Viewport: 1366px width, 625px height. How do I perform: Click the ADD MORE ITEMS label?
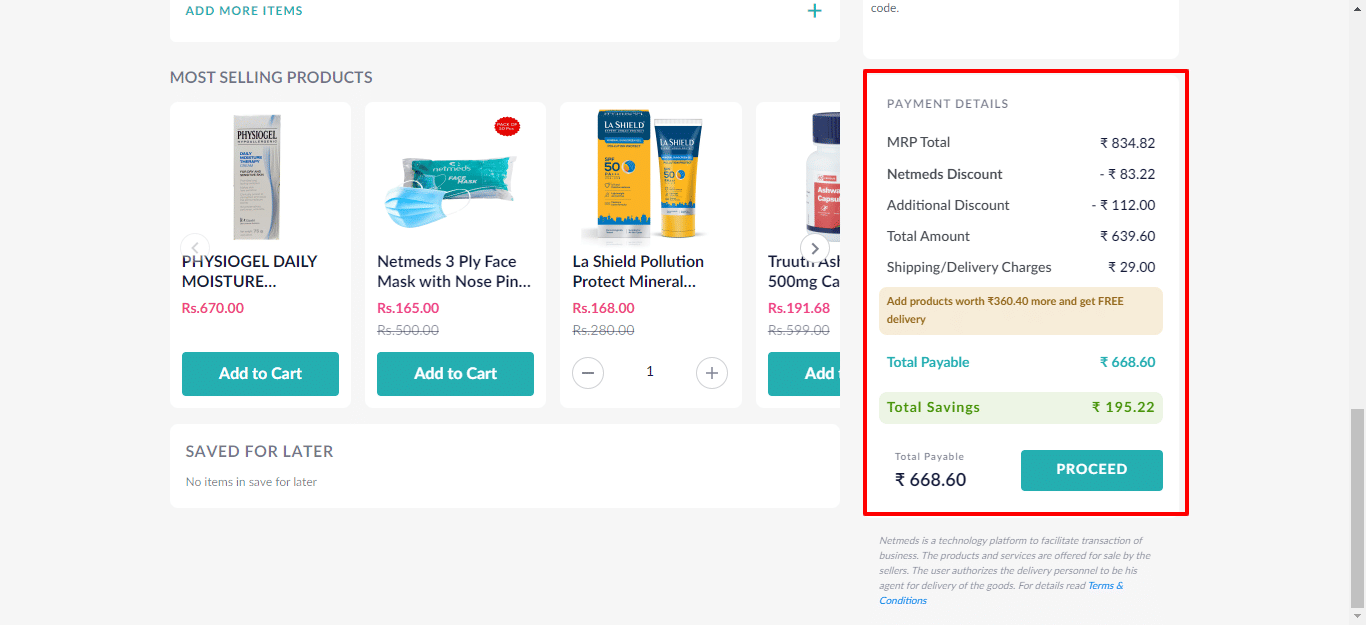pos(244,11)
